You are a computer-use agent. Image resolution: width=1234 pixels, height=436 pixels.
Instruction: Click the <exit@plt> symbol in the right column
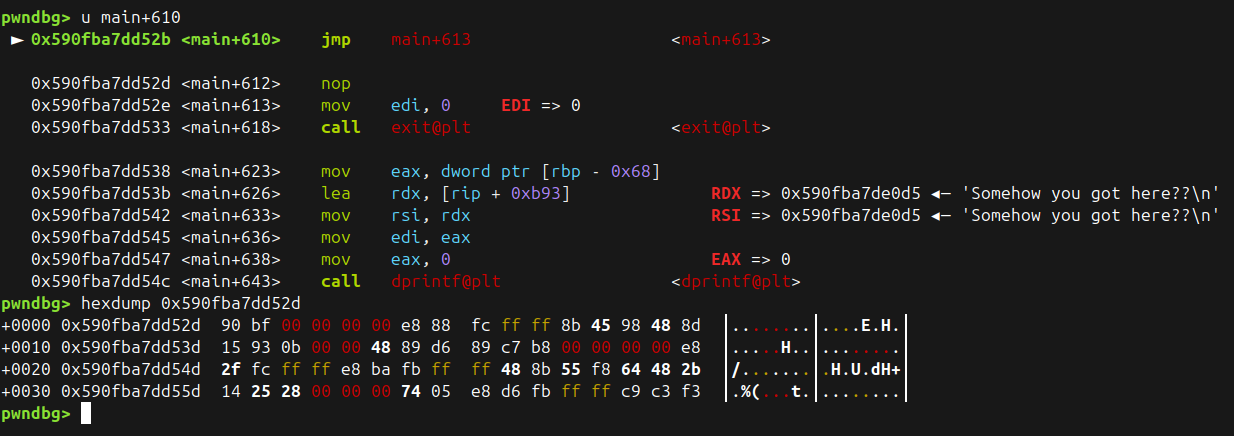[x=721, y=128]
